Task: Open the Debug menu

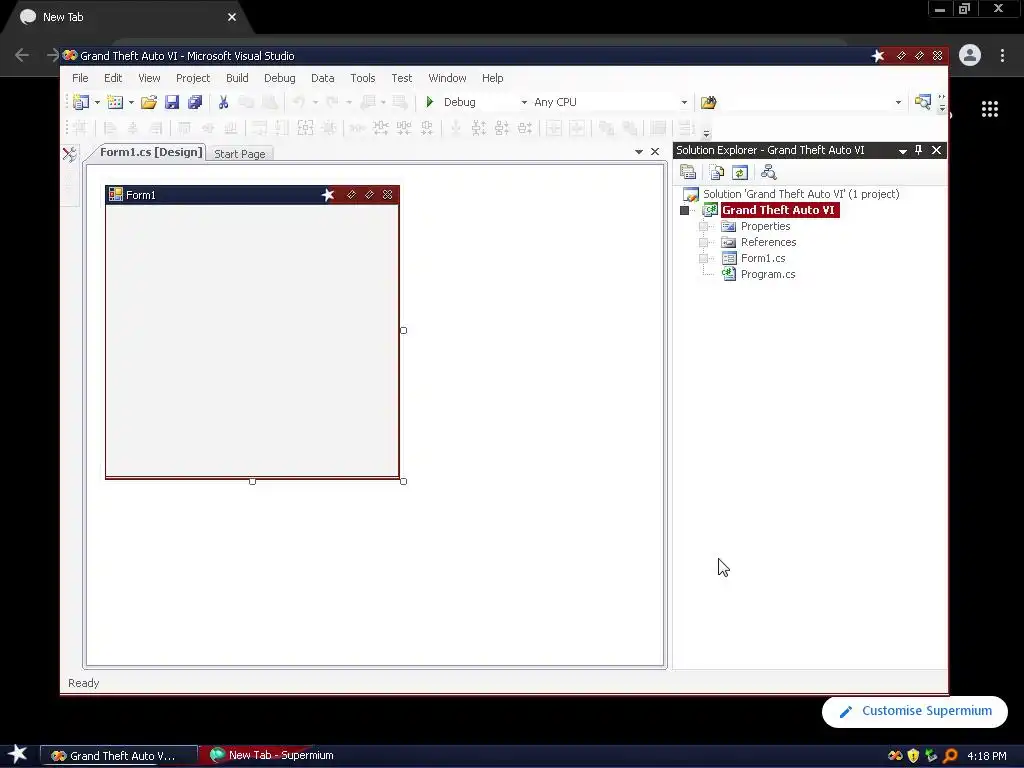Action: click(280, 78)
